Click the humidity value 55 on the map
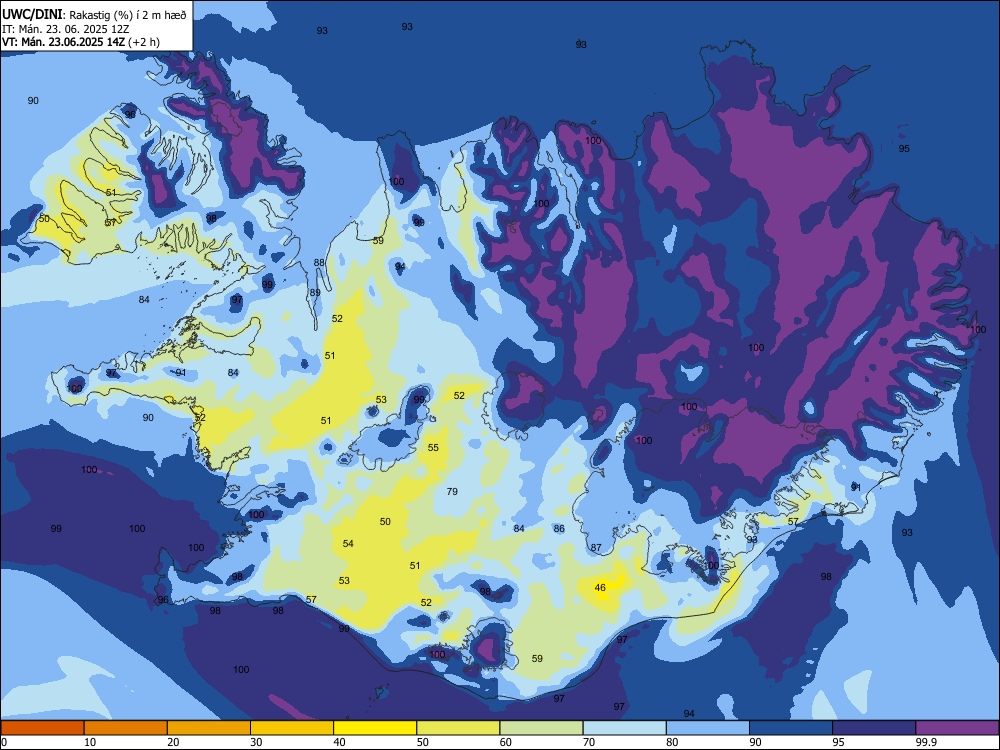Viewport: 1000px width, 750px height. click(x=433, y=448)
